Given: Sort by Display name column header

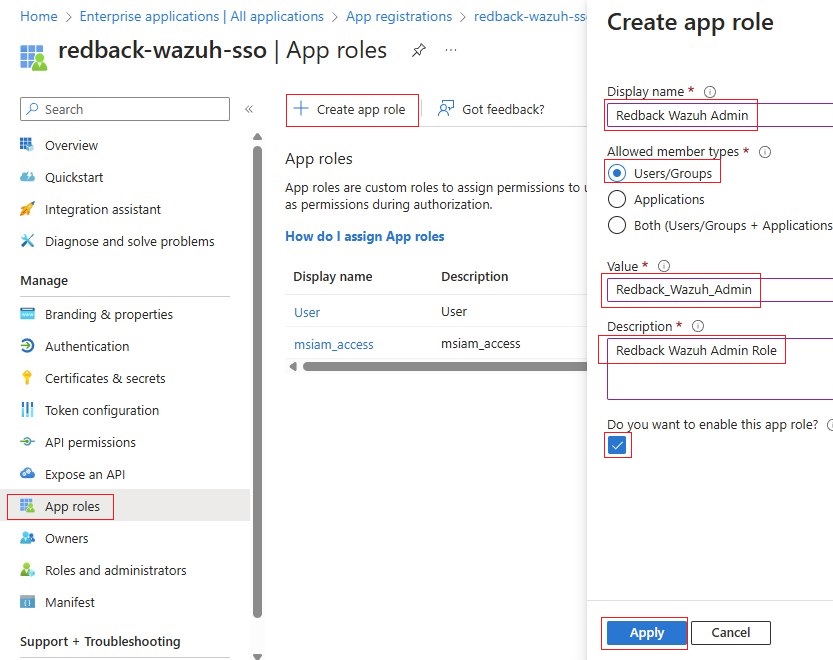Looking at the screenshot, I should pyautogui.click(x=333, y=276).
